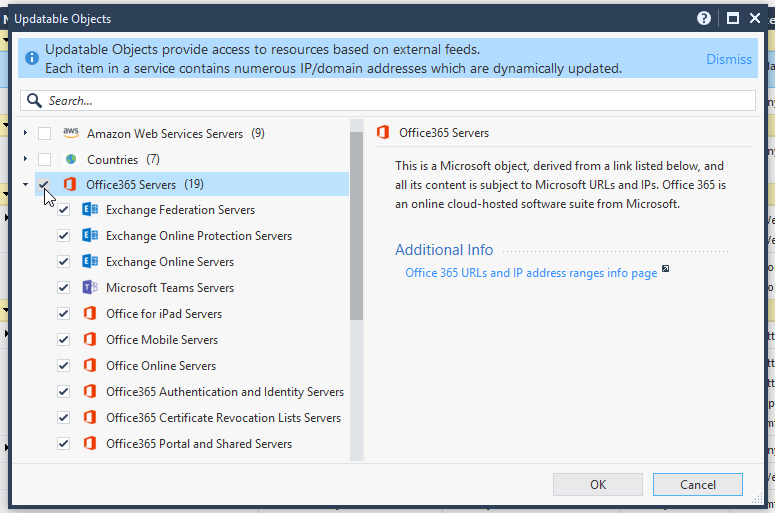Image resolution: width=775 pixels, height=513 pixels.
Task: Click Office365 Portal and Shared Servers icon
Action: pyautogui.click(x=89, y=443)
